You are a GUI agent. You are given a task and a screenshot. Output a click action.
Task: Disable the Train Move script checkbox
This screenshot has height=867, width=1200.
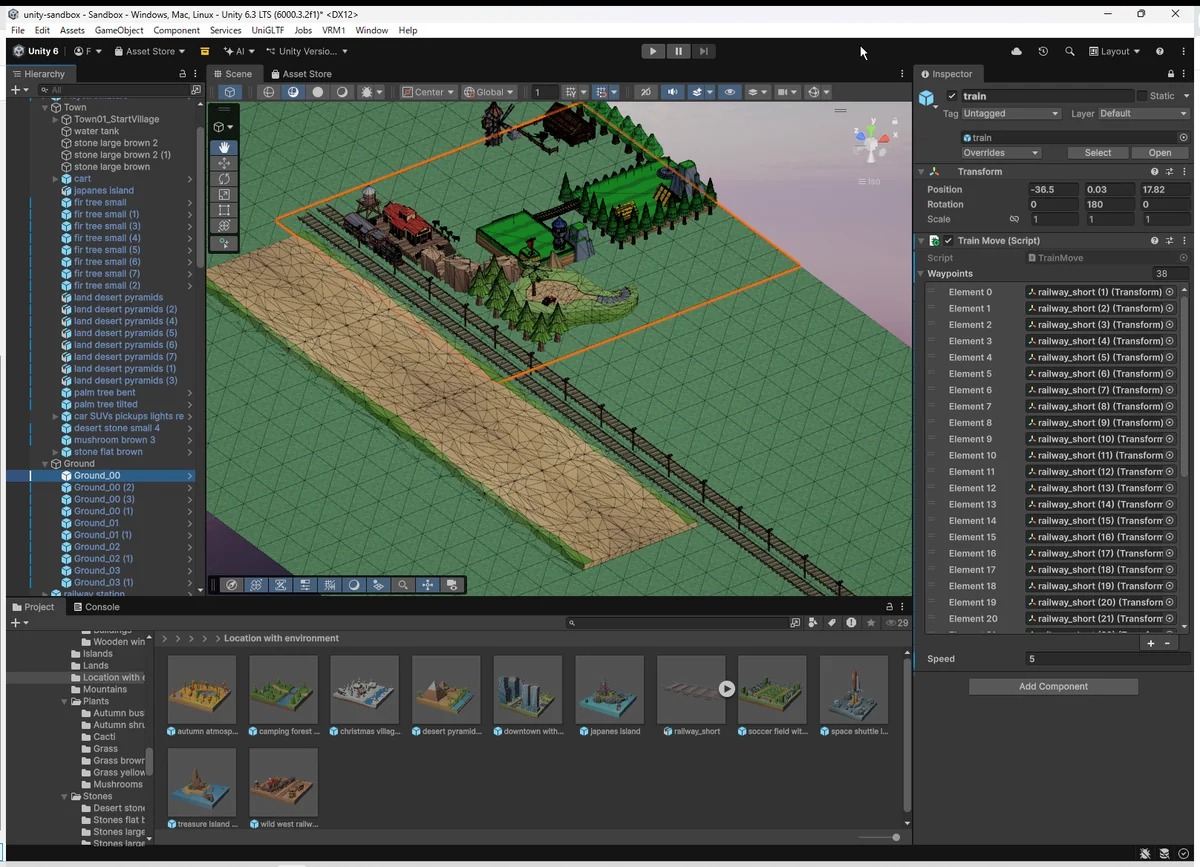[948, 241]
